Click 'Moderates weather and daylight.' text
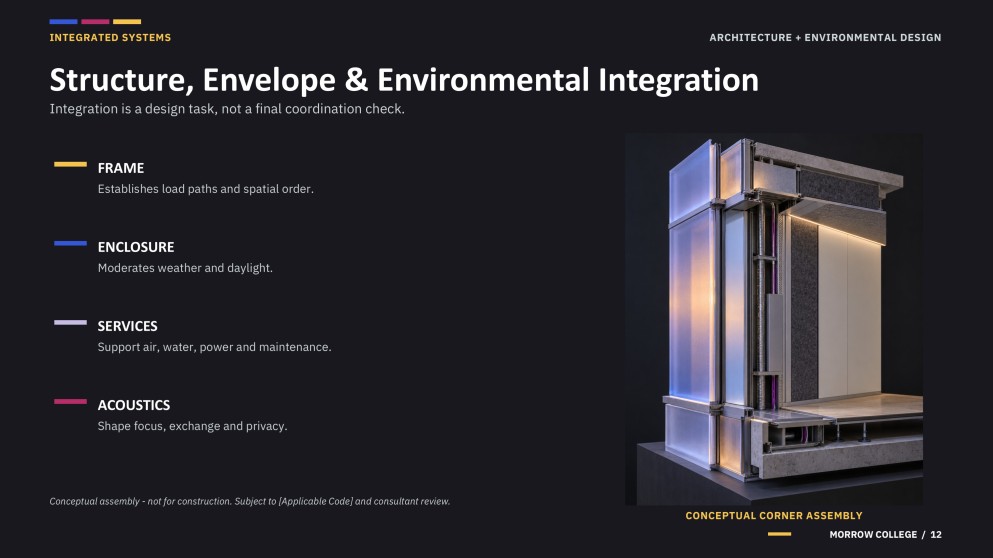 coord(185,268)
